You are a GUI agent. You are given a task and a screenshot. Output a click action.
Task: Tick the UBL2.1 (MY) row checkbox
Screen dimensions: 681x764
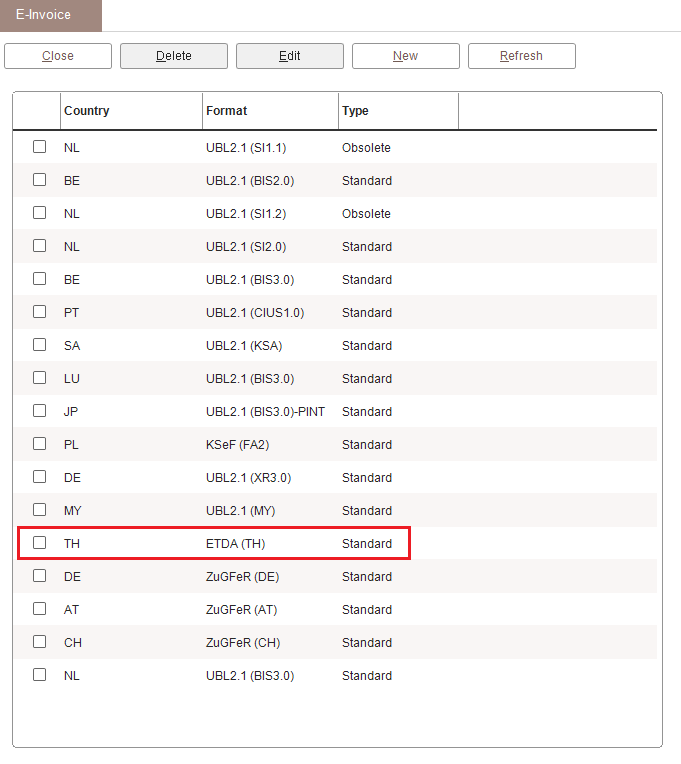point(40,510)
